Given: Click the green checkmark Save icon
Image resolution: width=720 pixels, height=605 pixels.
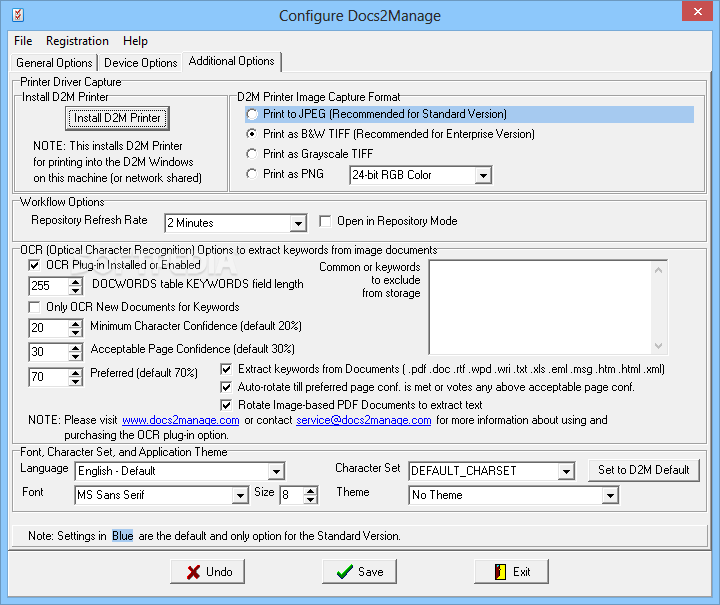Looking at the screenshot, I should click(345, 572).
